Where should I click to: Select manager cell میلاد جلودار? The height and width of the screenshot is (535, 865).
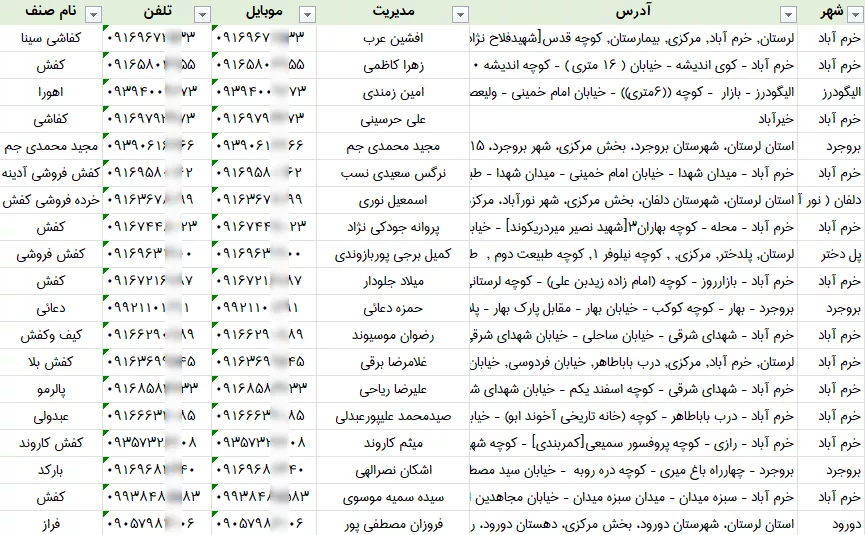click(x=393, y=281)
